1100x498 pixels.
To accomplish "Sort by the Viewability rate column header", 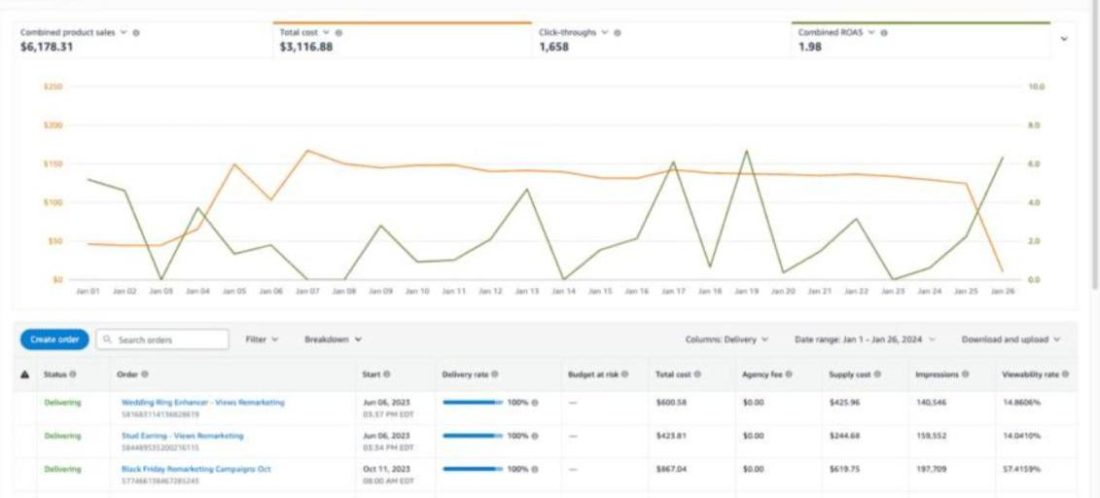I will (1030, 375).
